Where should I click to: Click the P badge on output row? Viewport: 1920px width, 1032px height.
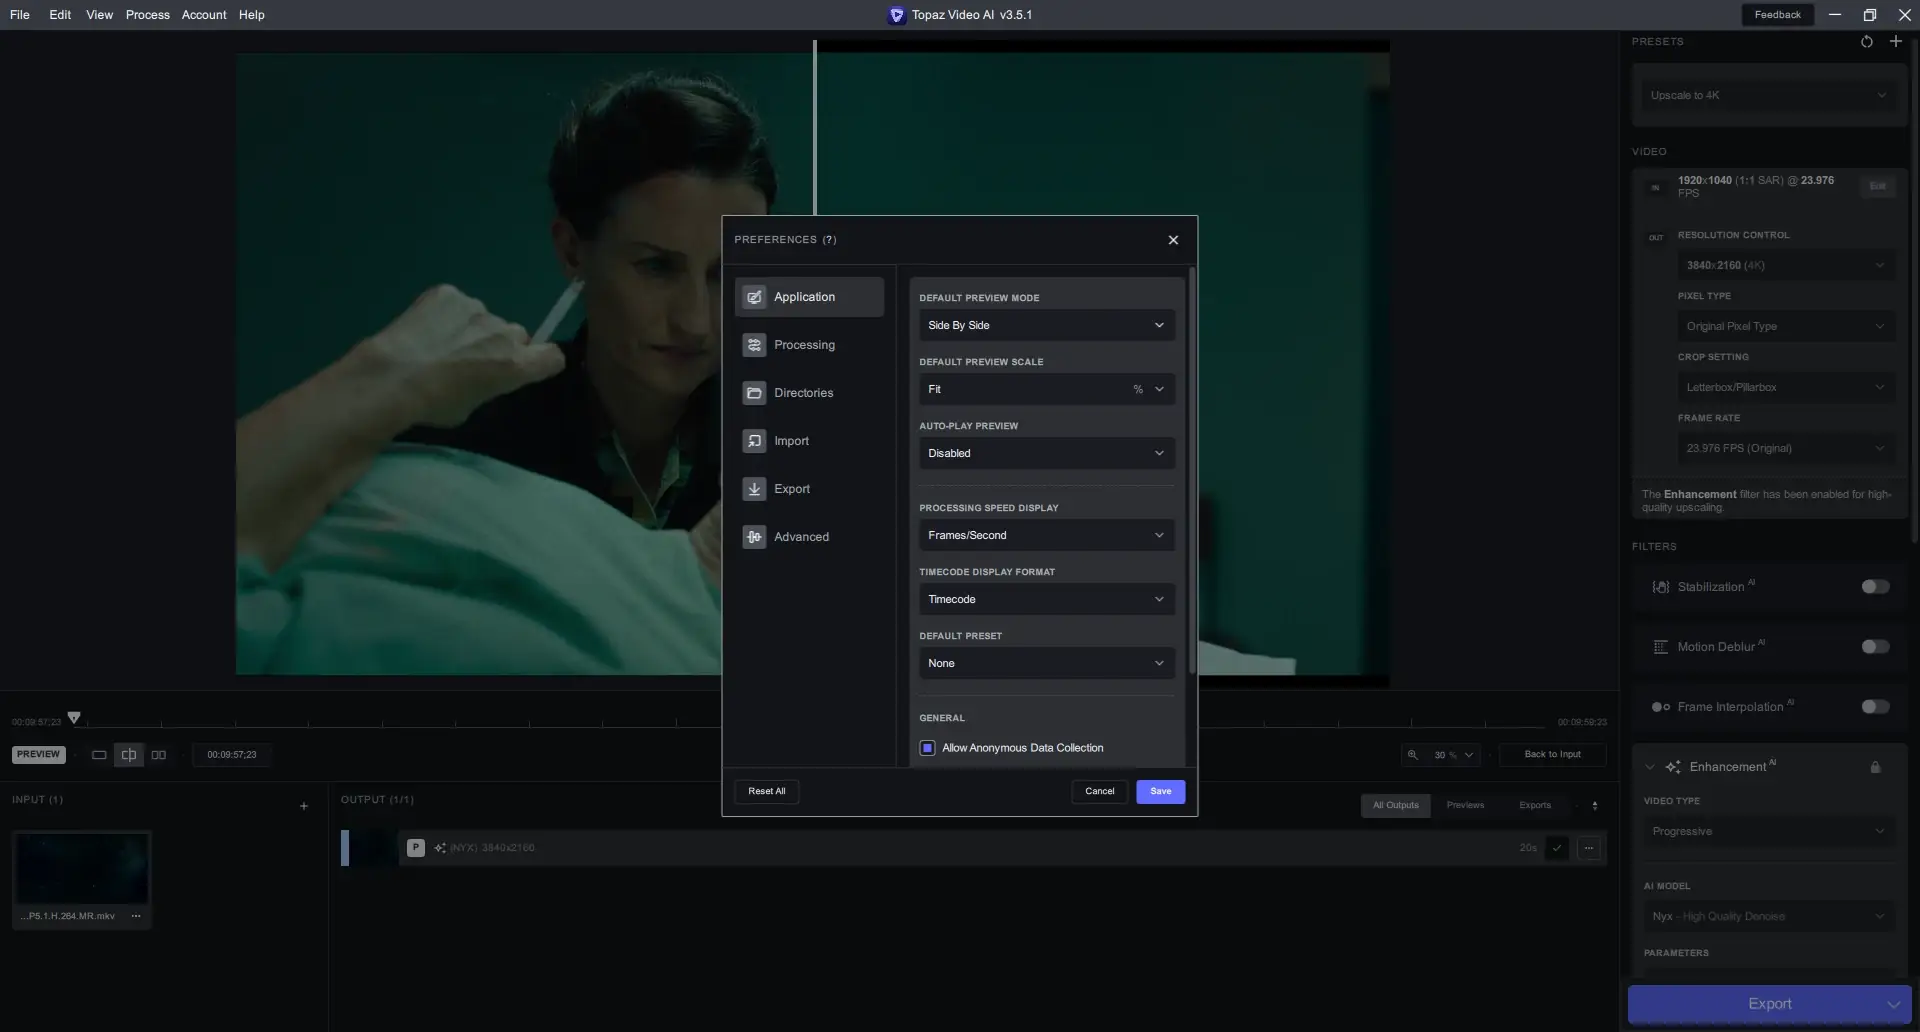[x=416, y=848]
